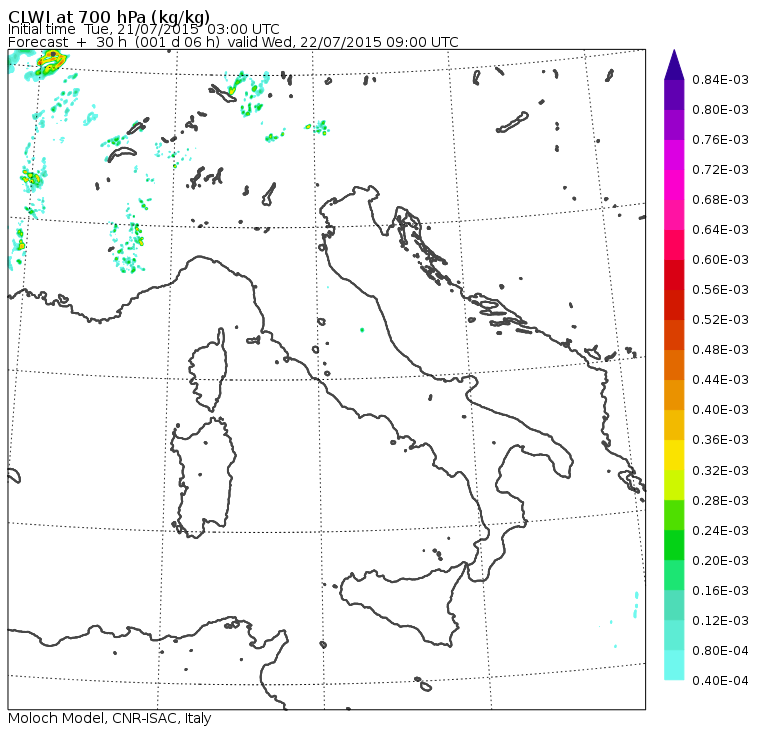
Task: Click the orange colorbar segment between 0.44E-03 and 0.48E-03
Action: tap(674, 365)
